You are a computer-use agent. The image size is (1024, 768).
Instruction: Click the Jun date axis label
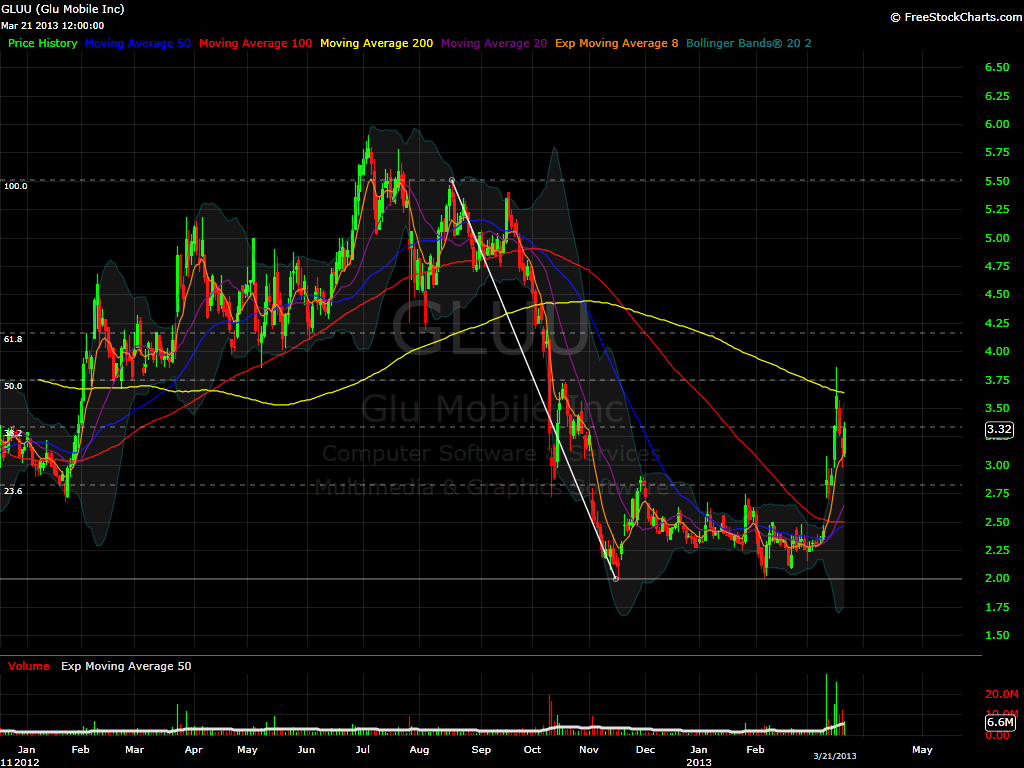[306, 750]
